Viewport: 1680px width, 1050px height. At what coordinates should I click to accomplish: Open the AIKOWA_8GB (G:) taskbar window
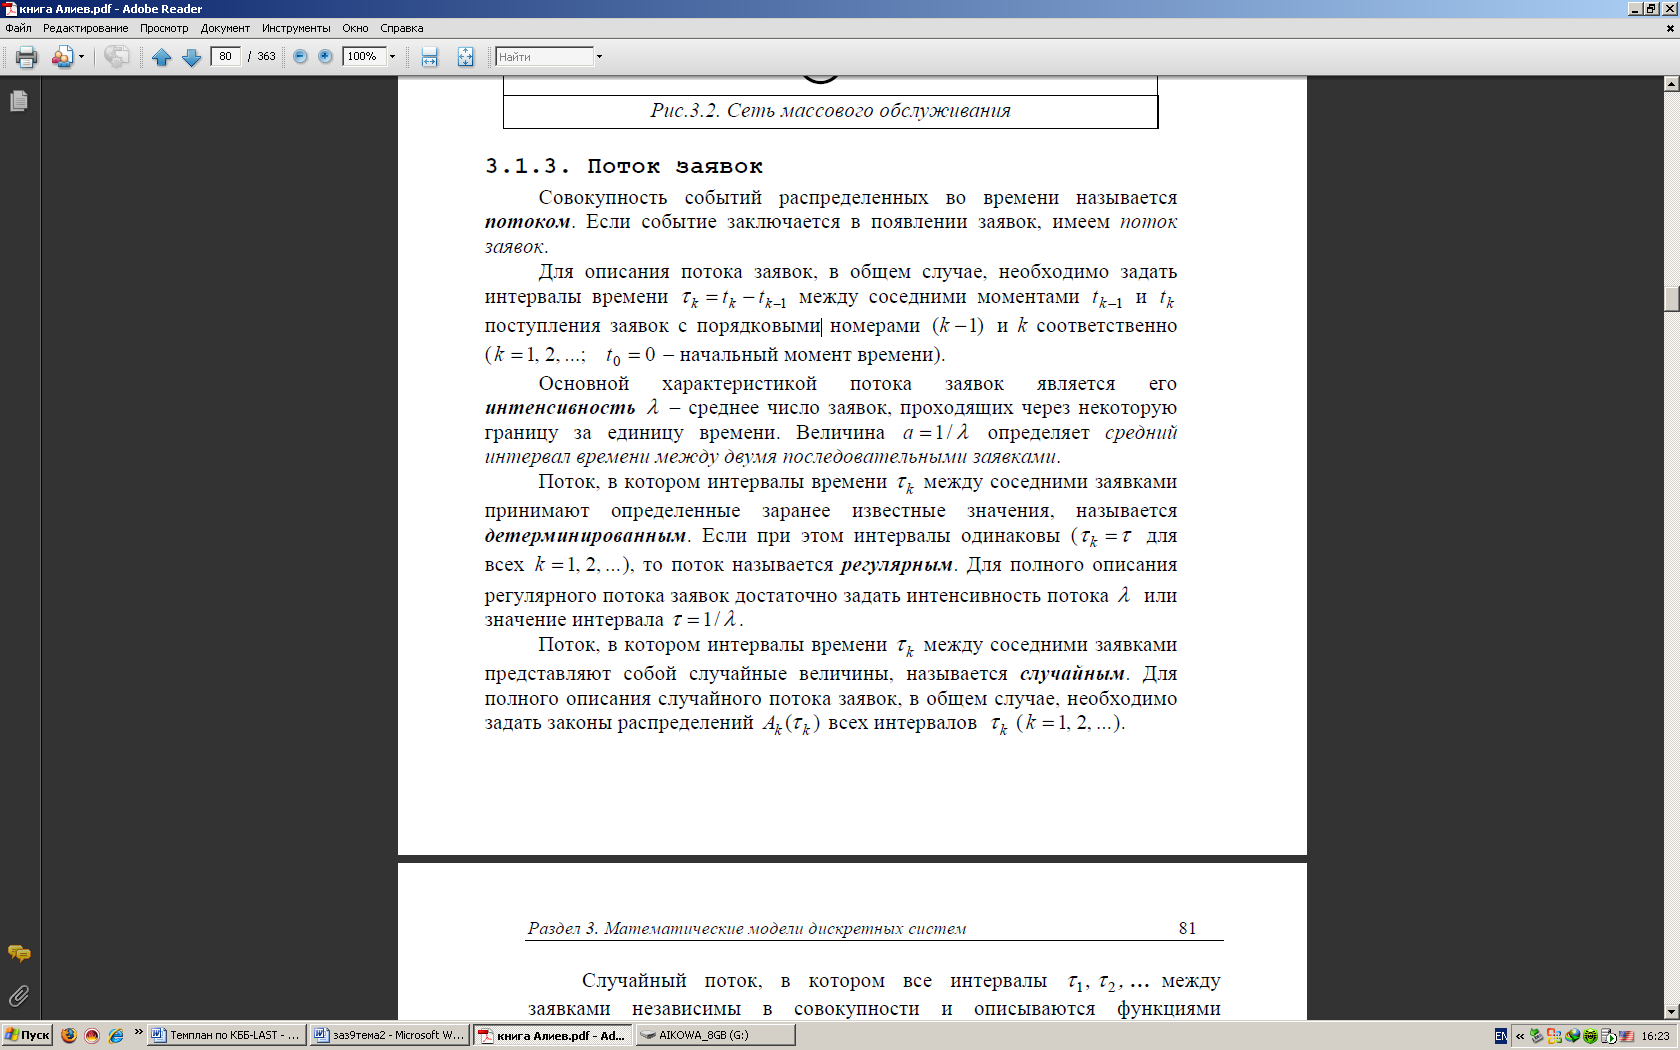(716, 1035)
